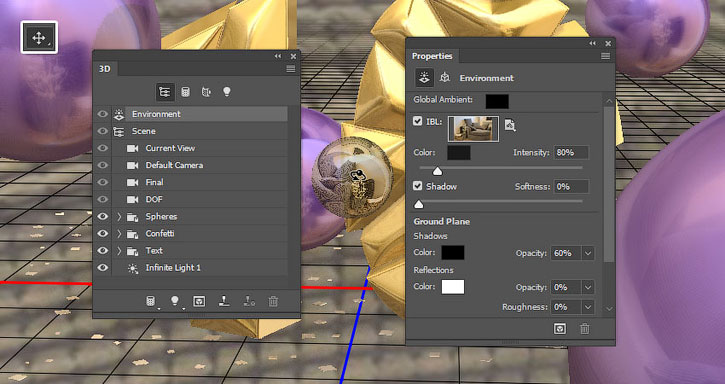Add new light to scene
This screenshot has height=384, width=725.
pos(175,301)
